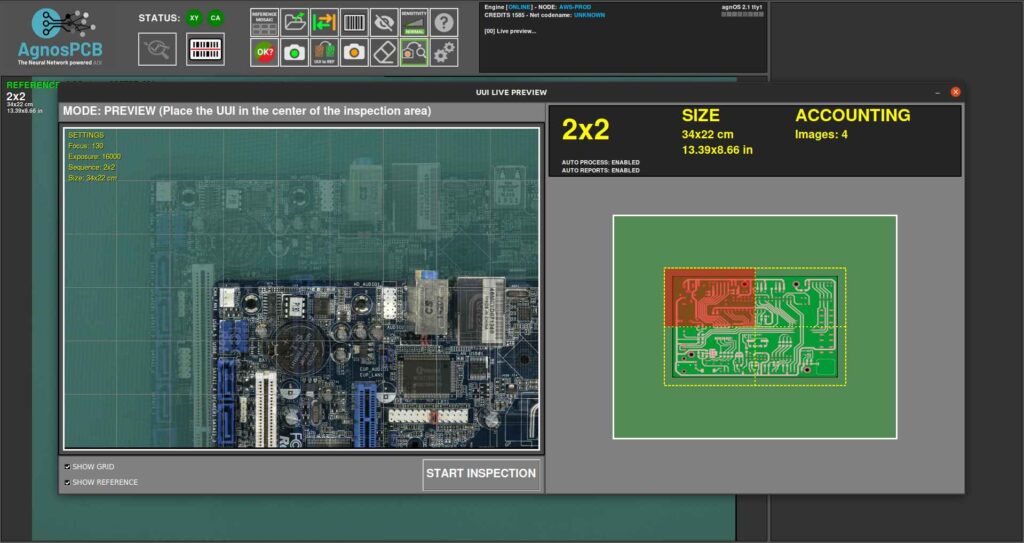This screenshot has height=543, width=1024.
Task: Click the orange-lens camera capture icon
Action: click(x=354, y=52)
